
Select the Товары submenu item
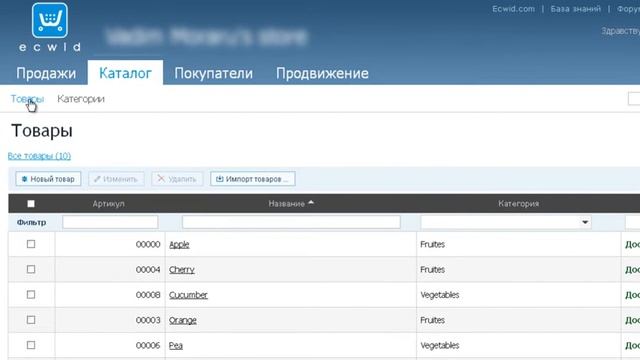pos(27,99)
